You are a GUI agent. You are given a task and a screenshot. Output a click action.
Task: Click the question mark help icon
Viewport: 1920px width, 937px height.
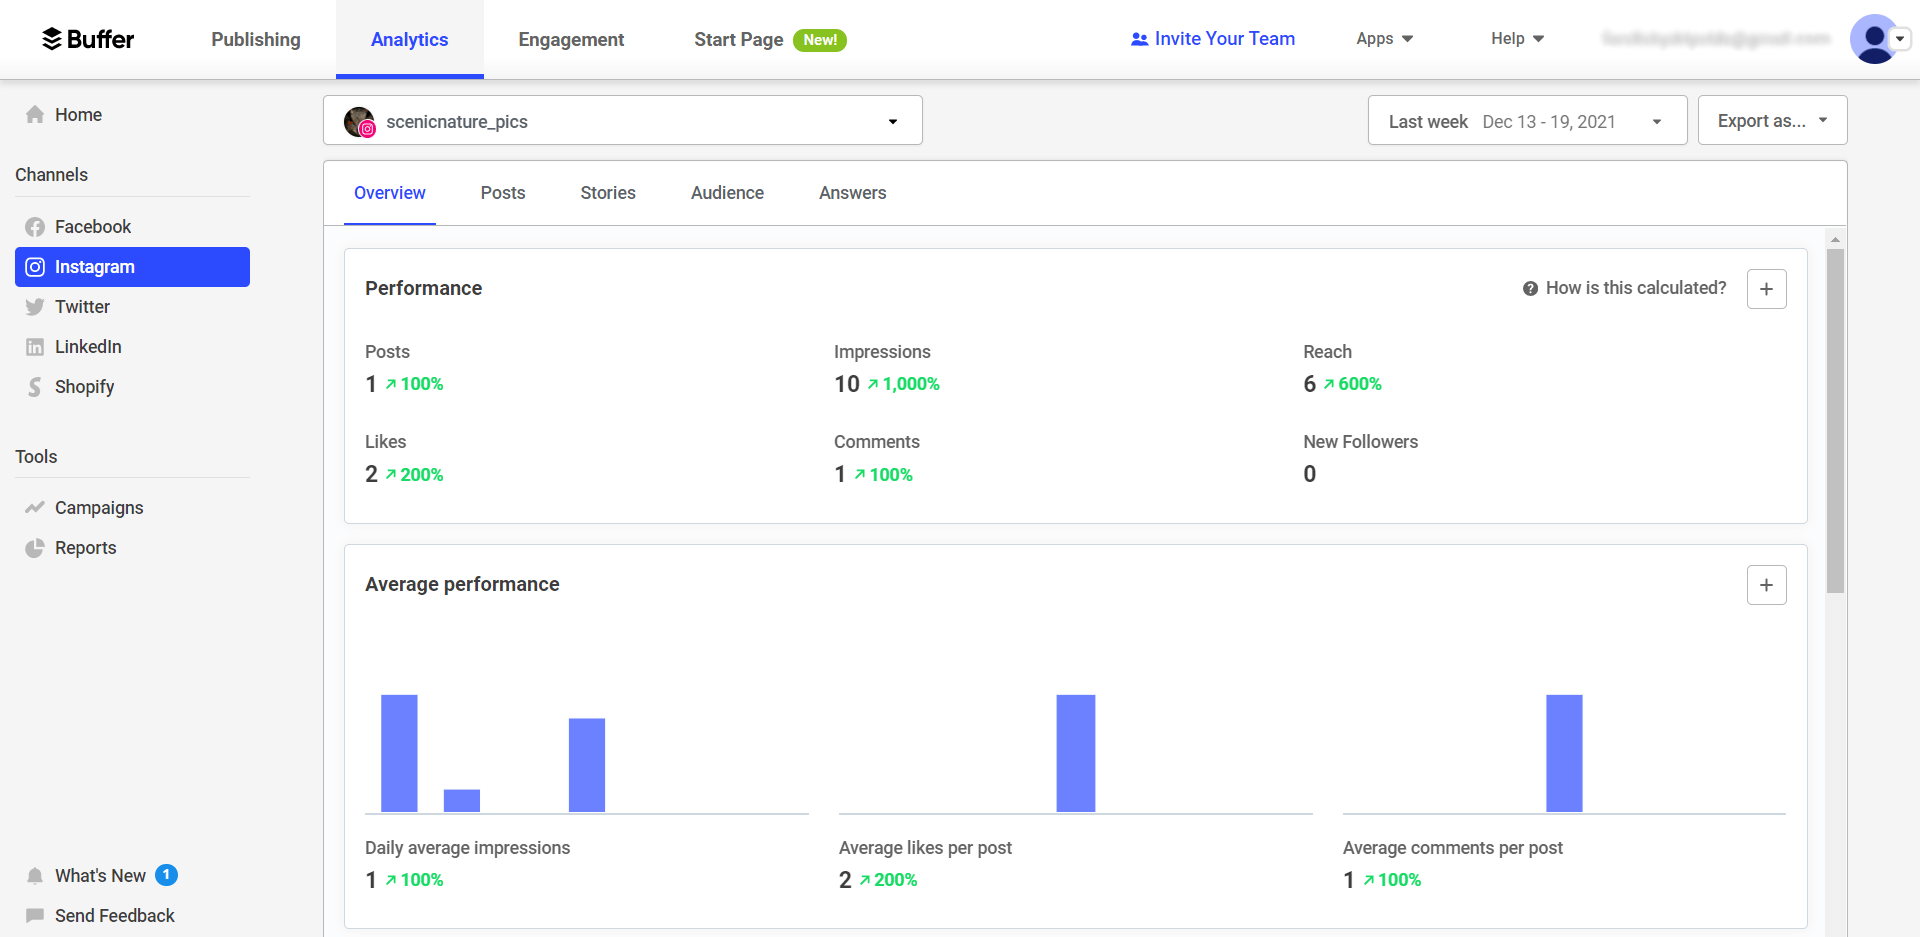coord(1530,289)
